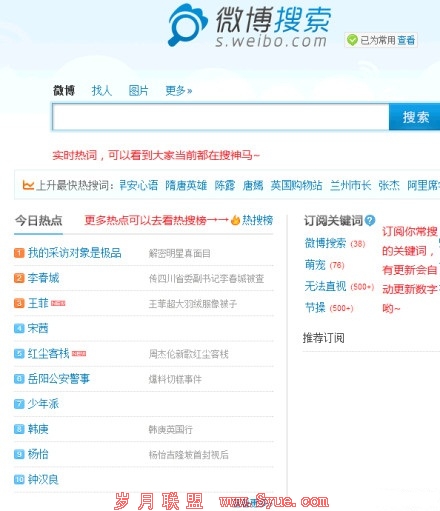
Task: Click the blue 搜索 button
Action: tap(415, 117)
